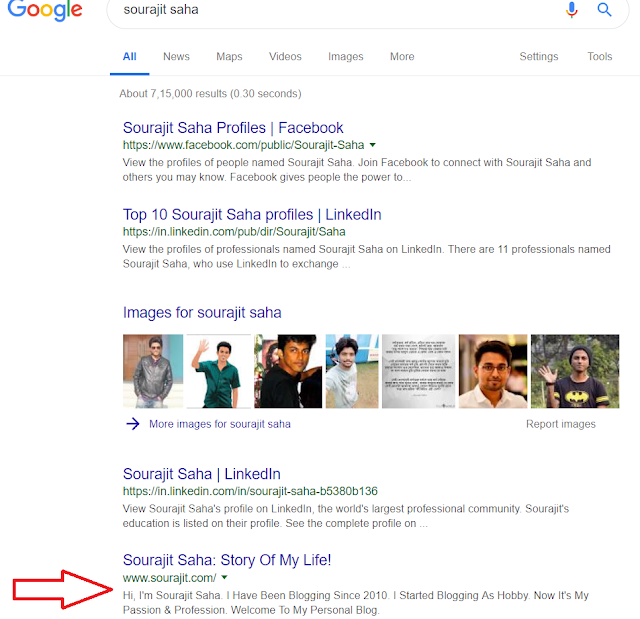The height and width of the screenshot is (619, 640).
Task: Open Top 10 Sourajit Saha profiles LinkedIn
Action: [252, 214]
